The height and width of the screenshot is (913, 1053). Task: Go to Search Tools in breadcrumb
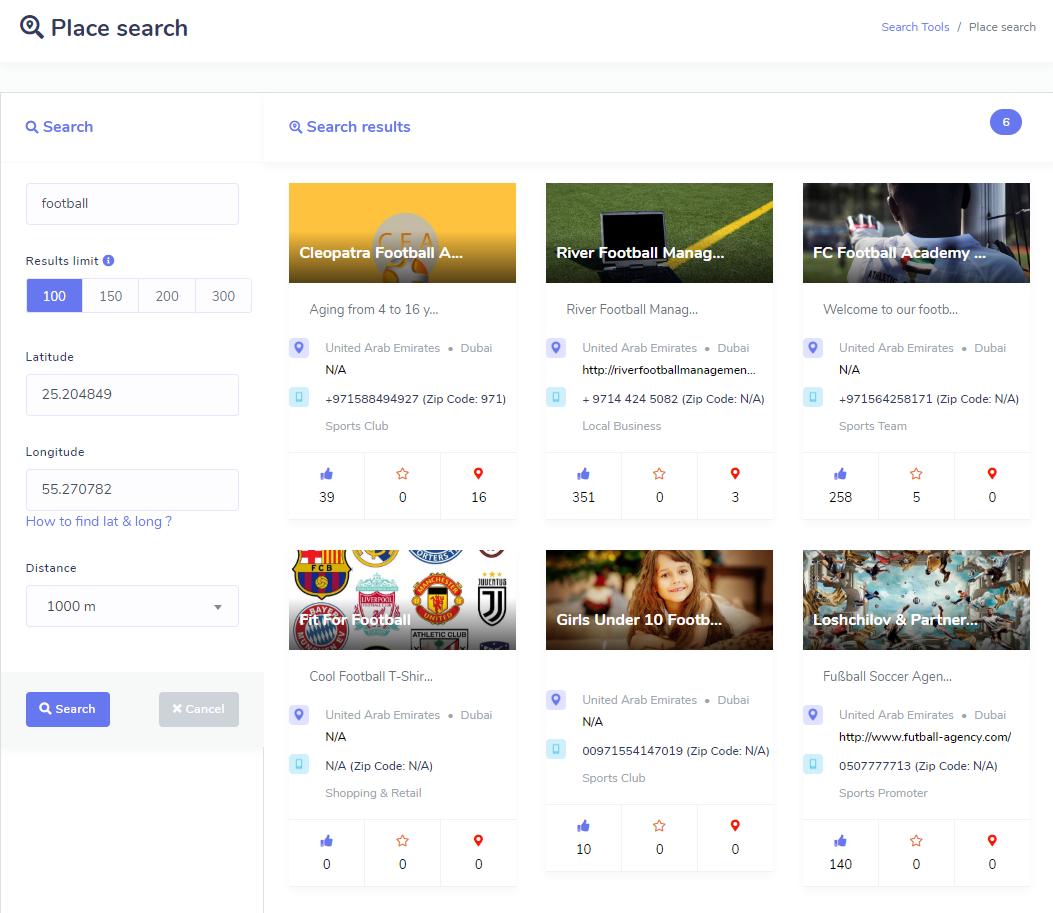[x=915, y=27]
